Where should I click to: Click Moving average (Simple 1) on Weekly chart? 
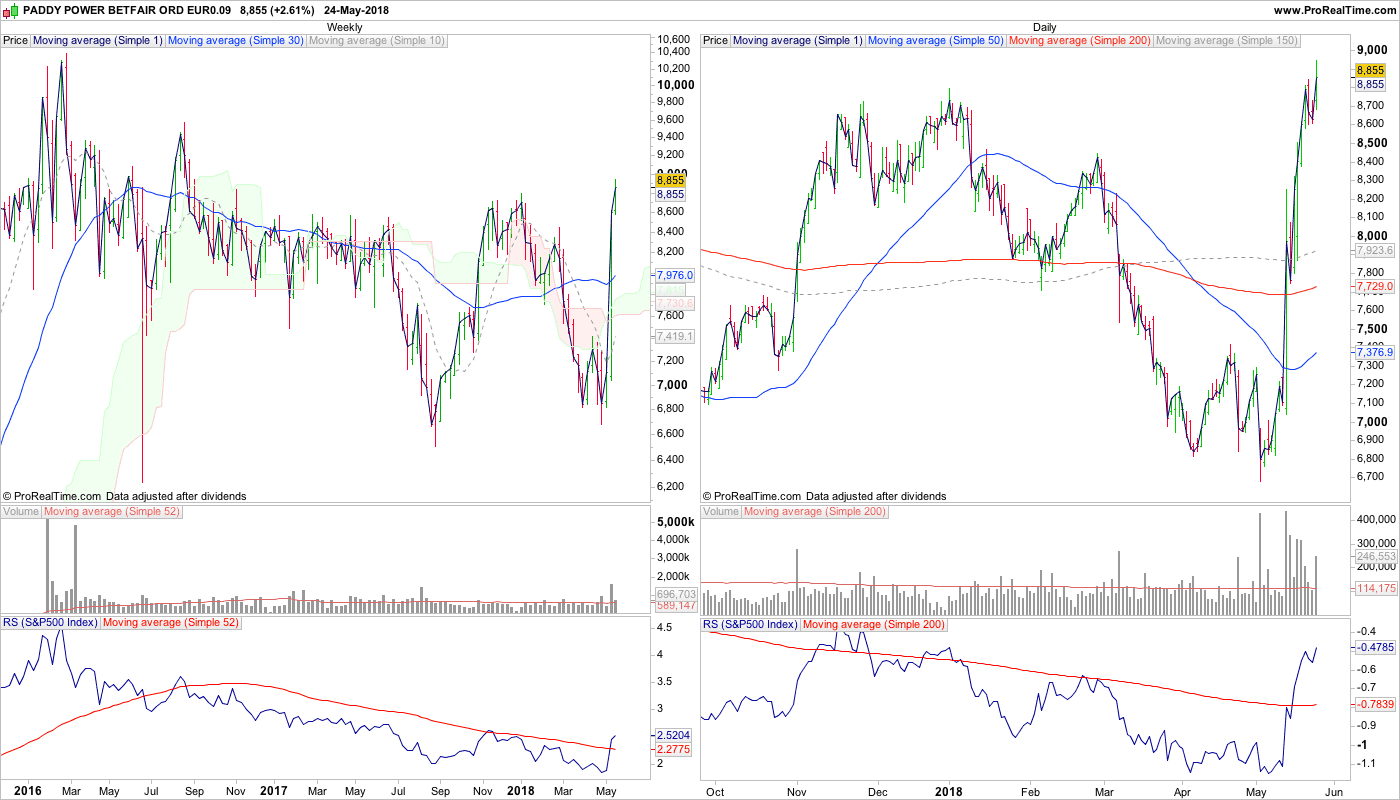[97, 41]
